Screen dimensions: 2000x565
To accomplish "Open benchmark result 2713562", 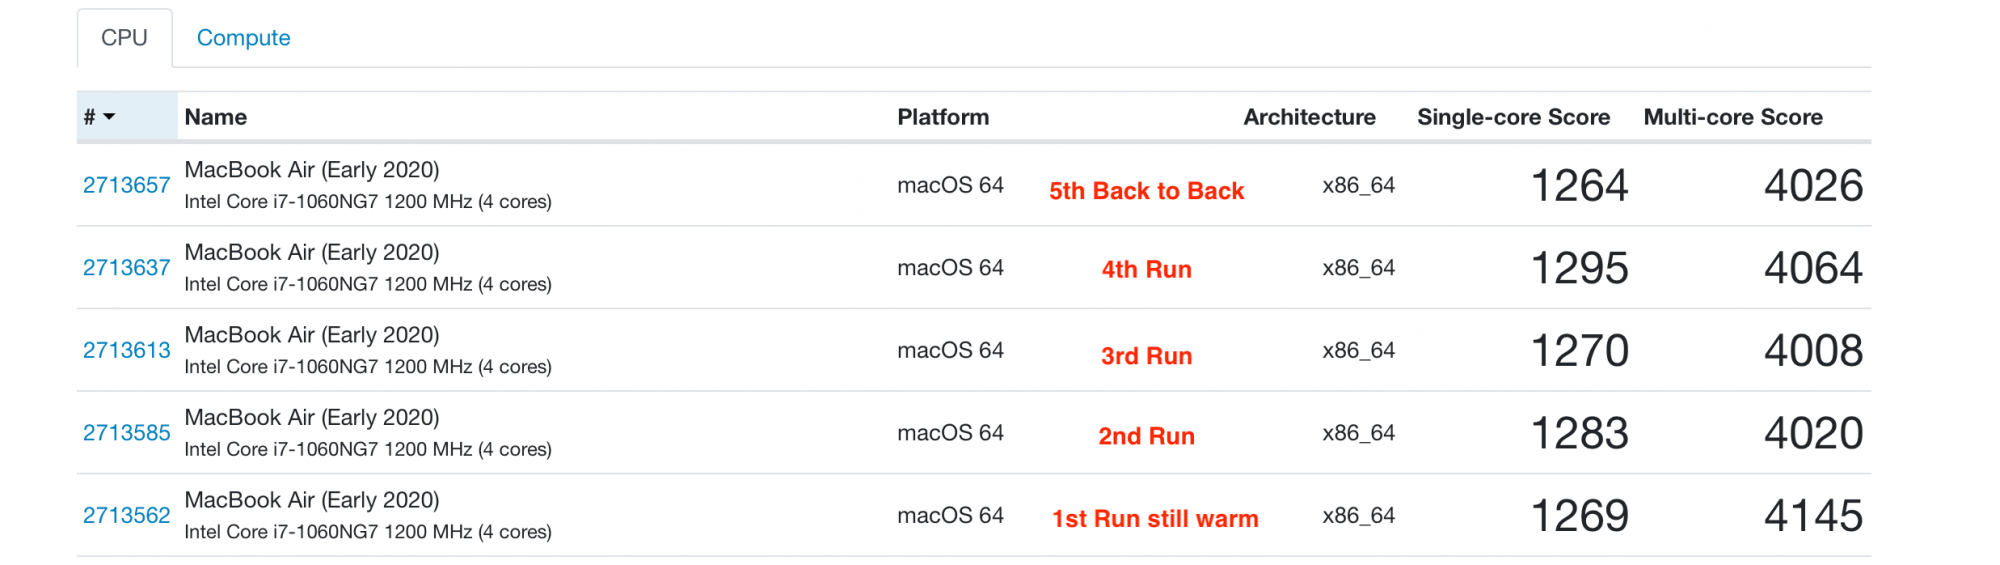I will coord(126,515).
